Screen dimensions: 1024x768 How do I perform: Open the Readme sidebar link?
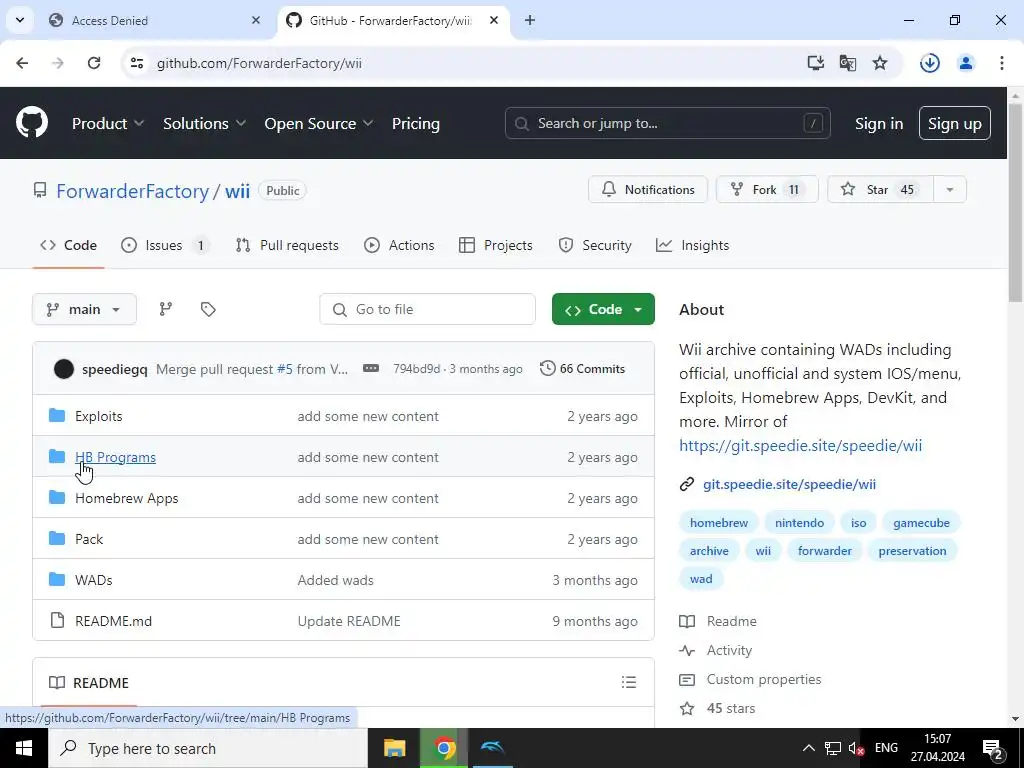click(718, 621)
